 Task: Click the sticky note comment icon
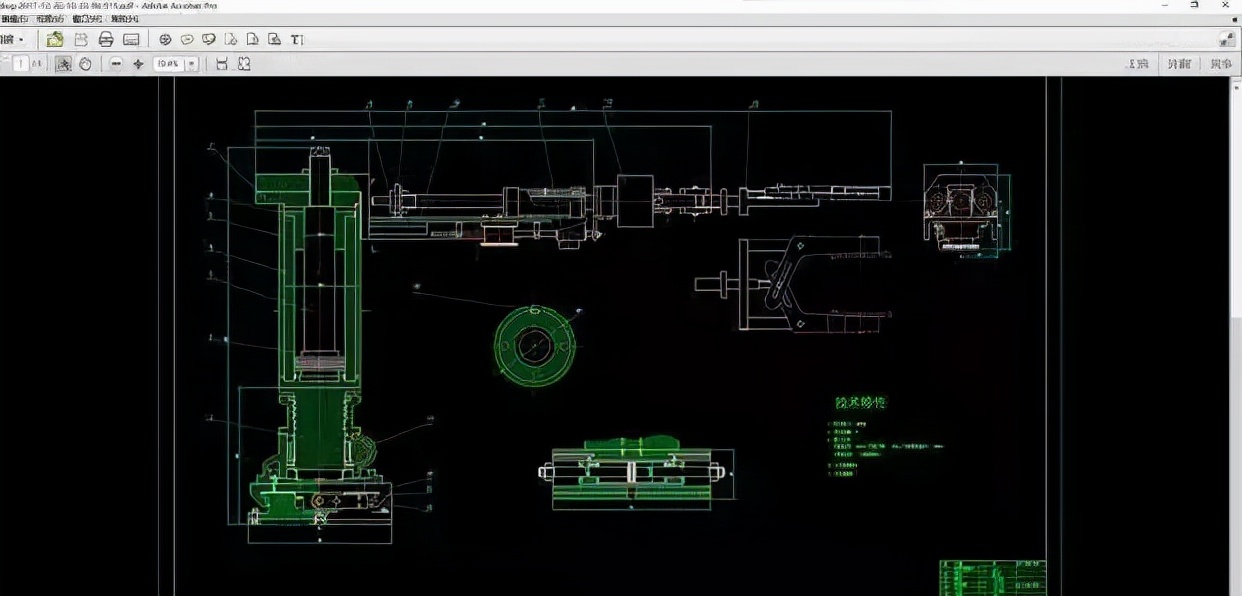pyautogui.click(x=187, y=39)
